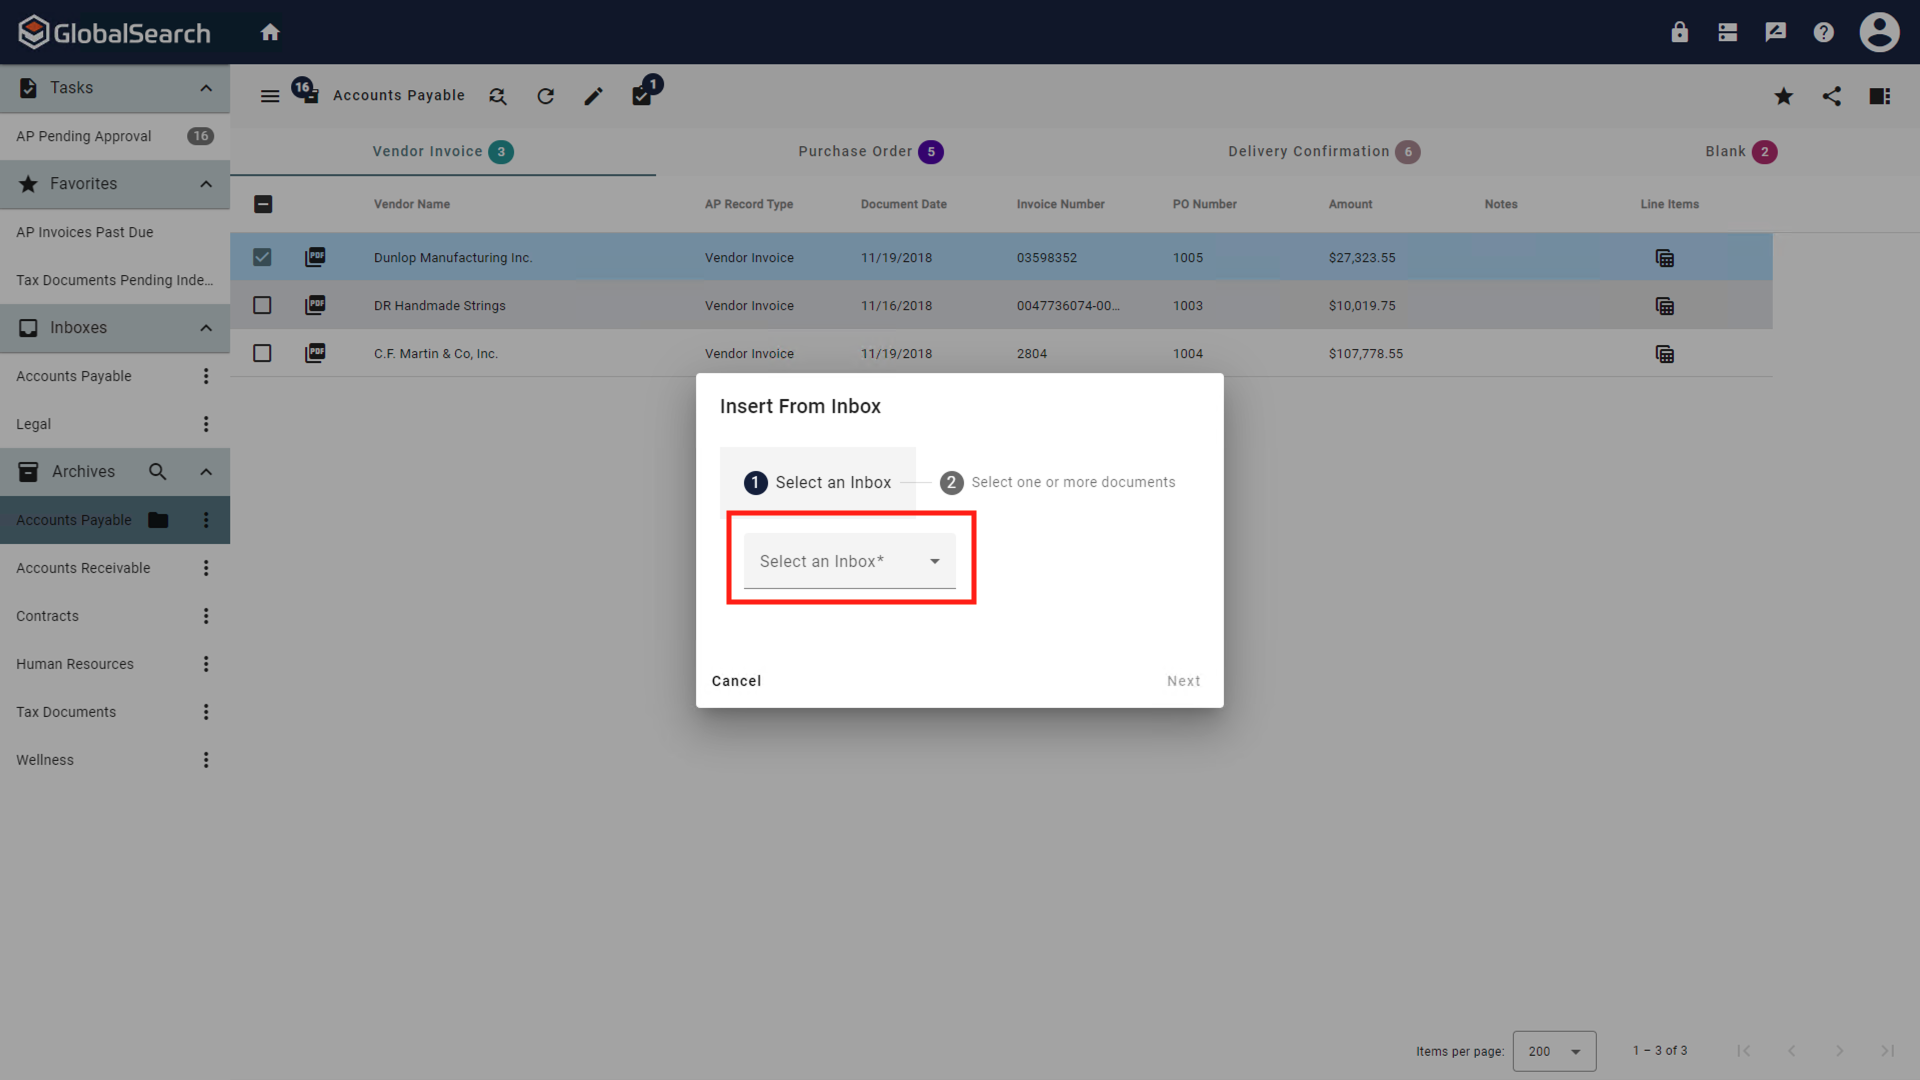Check the DR Handmade Strings checkbox

(x=262, y=305)
